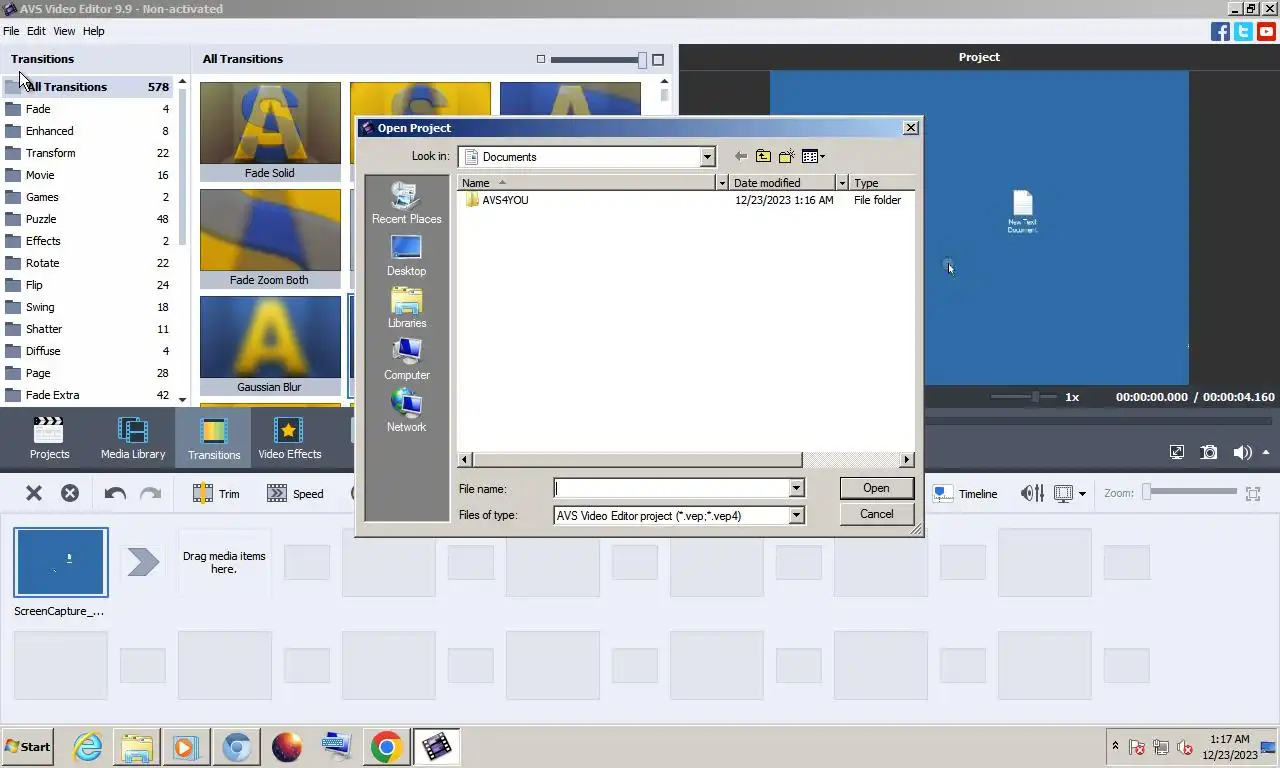The height and width of the screenshot is (768, 1280).
Task: Open the Help menu
Action: (x=93, y=31)
